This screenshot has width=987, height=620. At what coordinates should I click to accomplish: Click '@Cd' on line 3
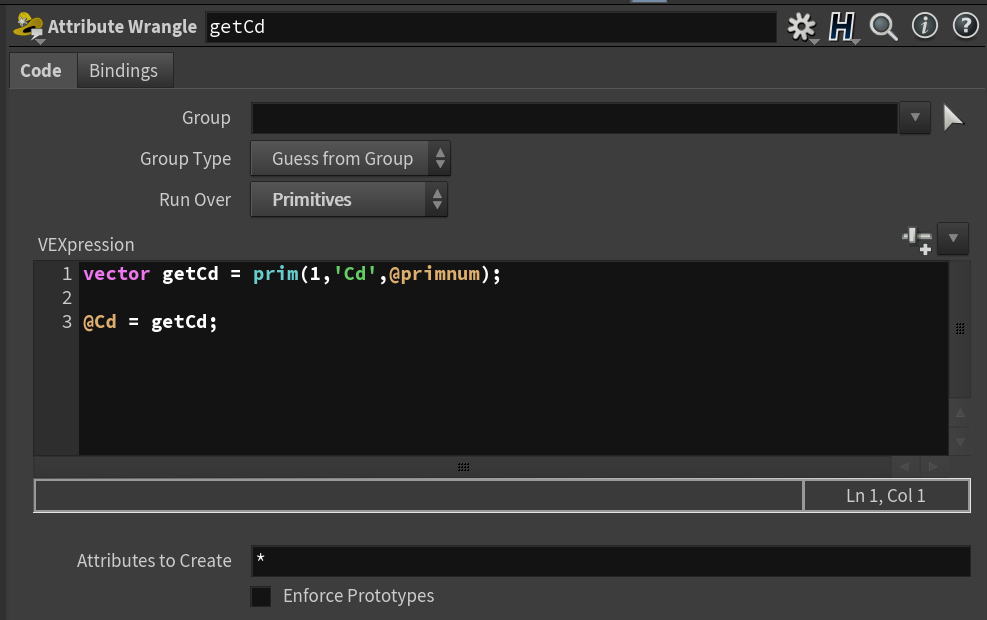click(100, 322)
